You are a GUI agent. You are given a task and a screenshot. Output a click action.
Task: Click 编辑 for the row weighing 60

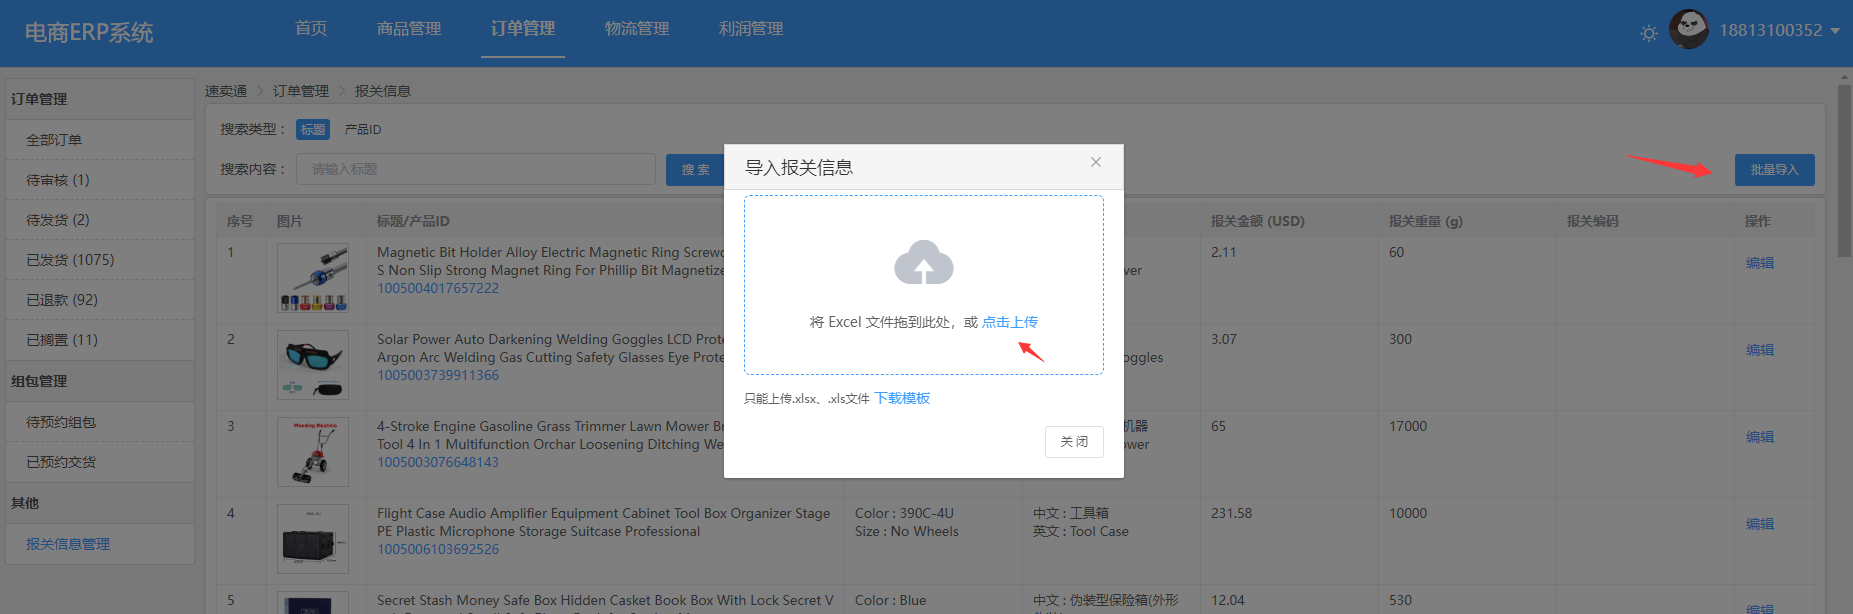[1760, 263]
